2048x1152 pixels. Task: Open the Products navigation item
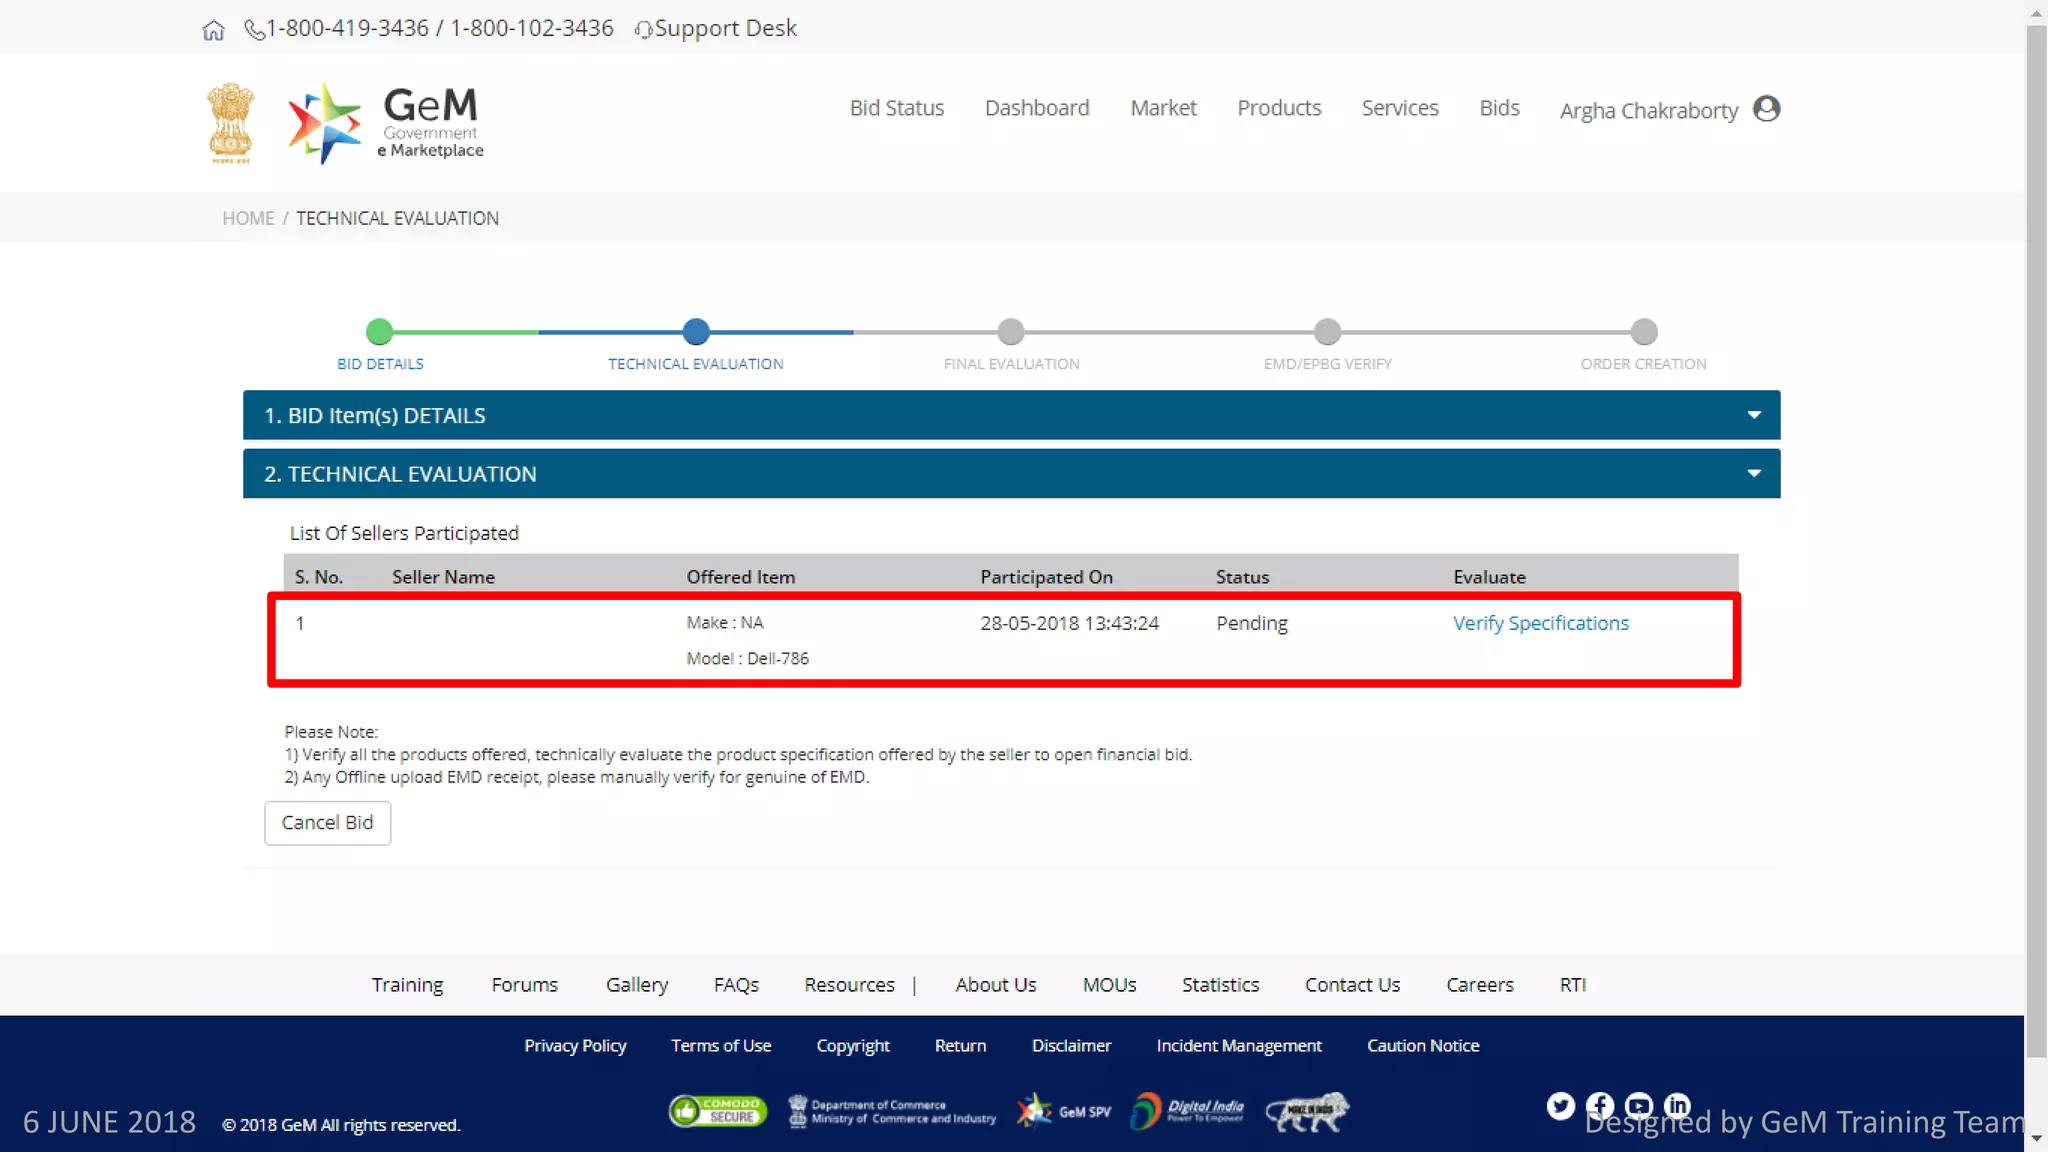tap(1278, 108)
